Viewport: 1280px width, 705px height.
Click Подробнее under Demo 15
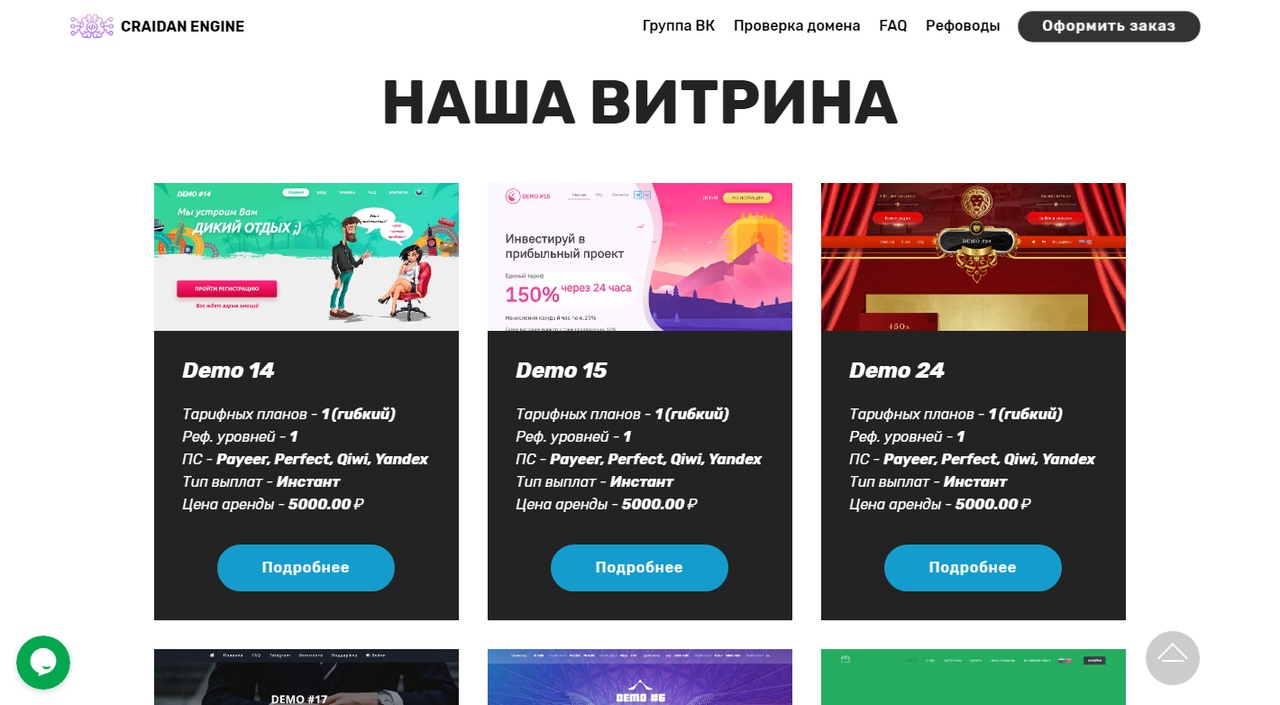pyautogui.click(x=639, y=567)
